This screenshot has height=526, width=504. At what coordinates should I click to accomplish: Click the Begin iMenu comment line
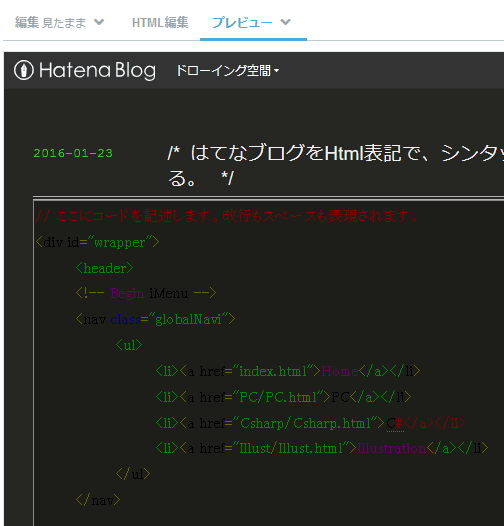146,293
